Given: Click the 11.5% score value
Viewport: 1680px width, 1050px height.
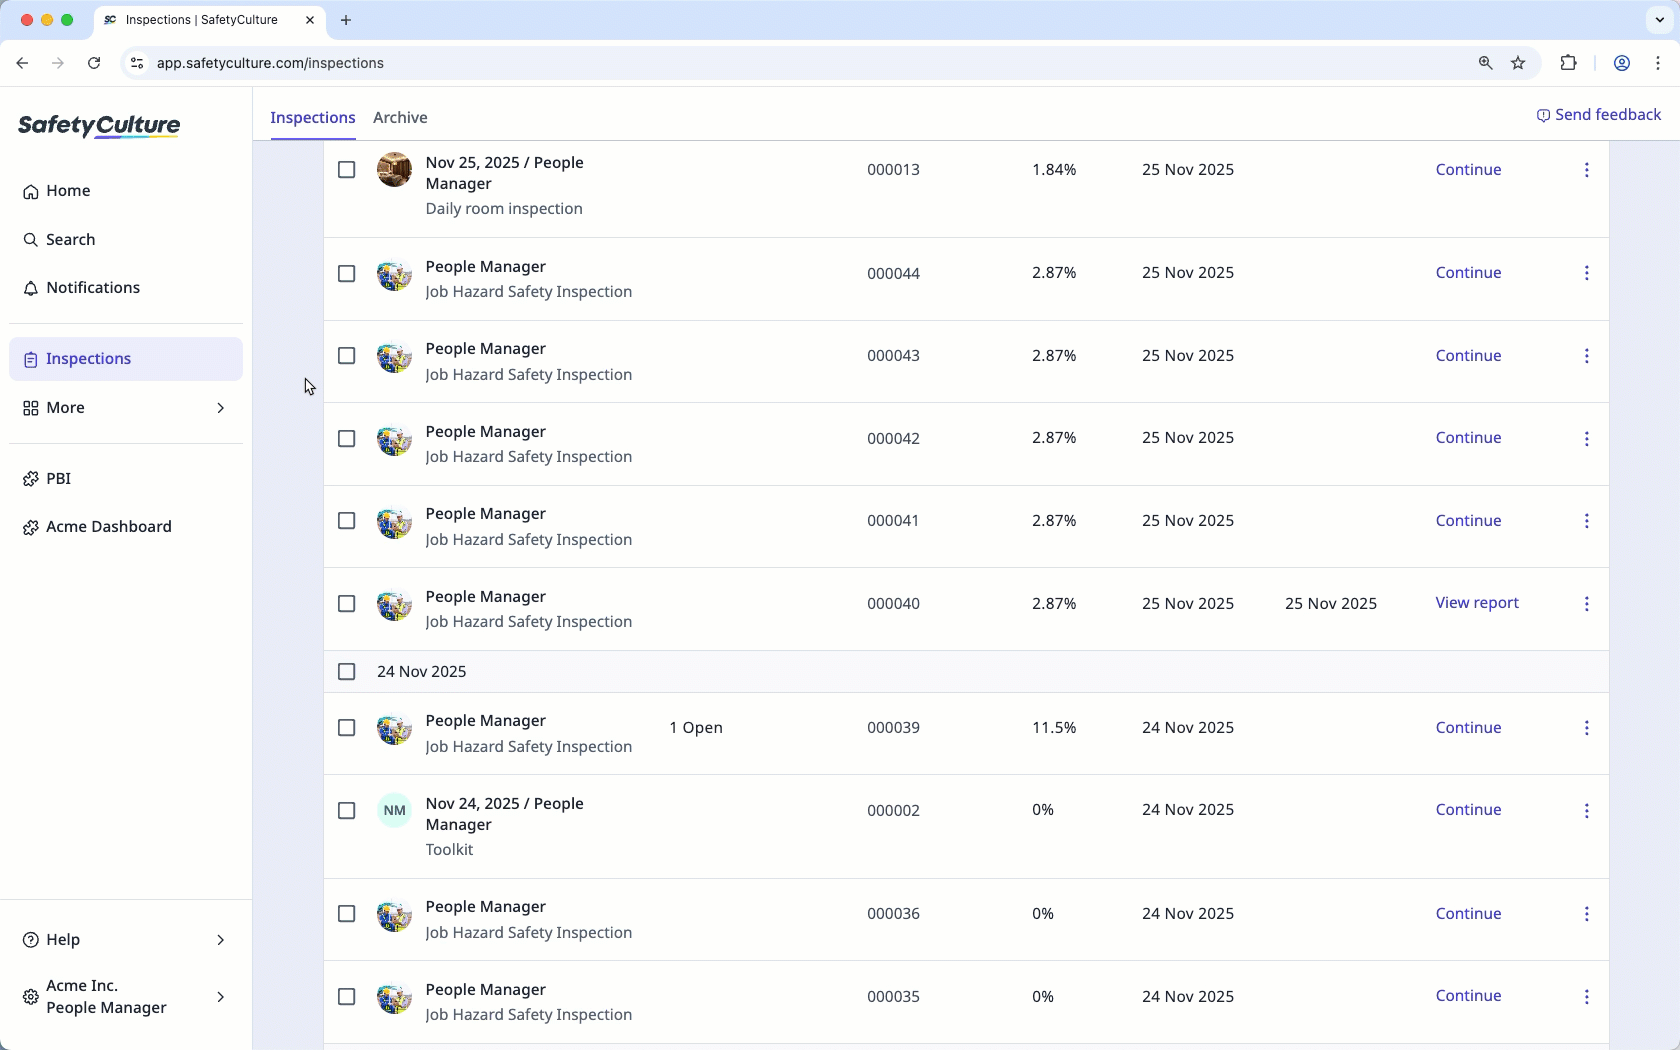Looking at the screenshot, I should (x=1054, y=728).
